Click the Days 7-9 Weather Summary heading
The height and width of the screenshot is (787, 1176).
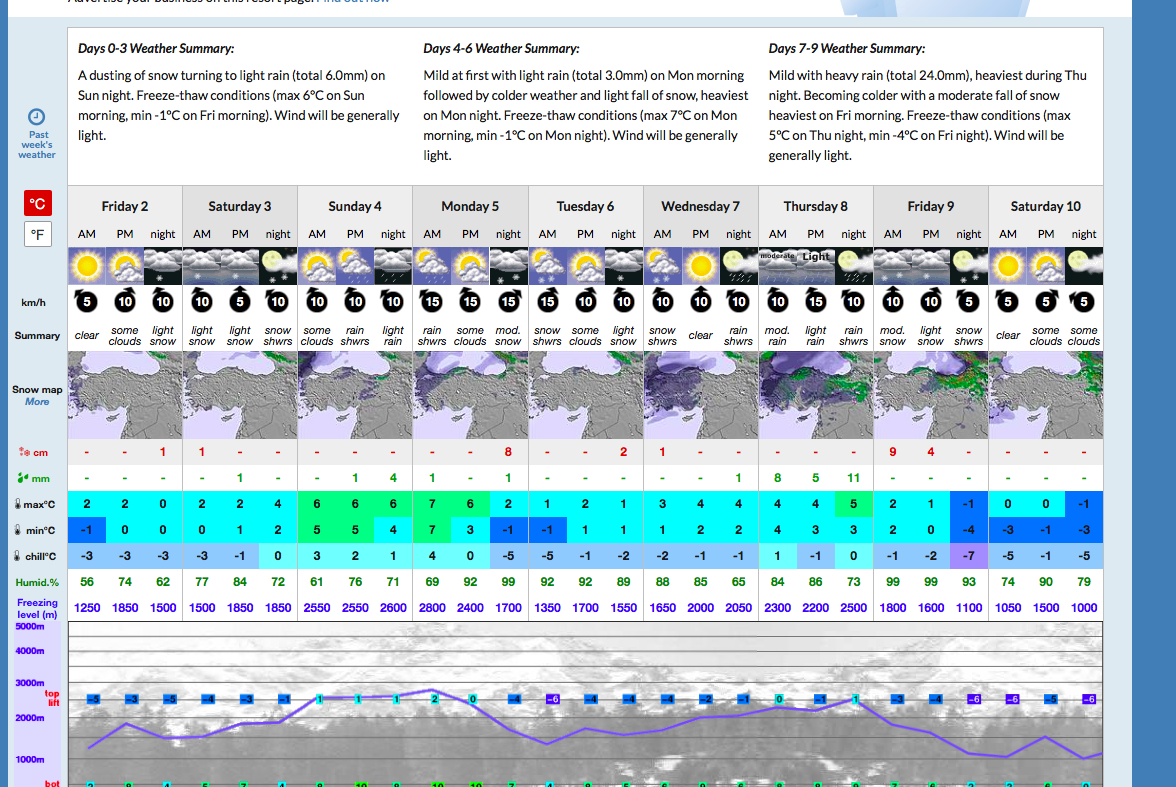point(847,49)
